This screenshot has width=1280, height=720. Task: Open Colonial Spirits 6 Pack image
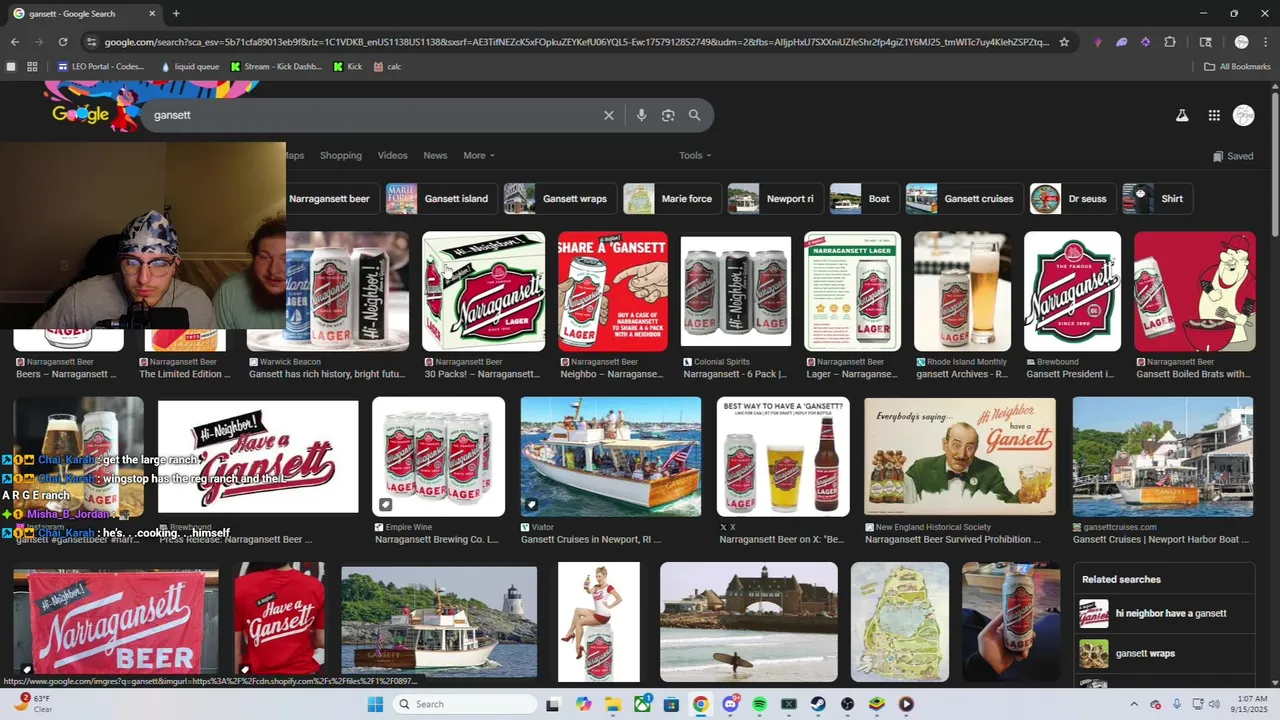pyautogui.click(x=735, y=291)
